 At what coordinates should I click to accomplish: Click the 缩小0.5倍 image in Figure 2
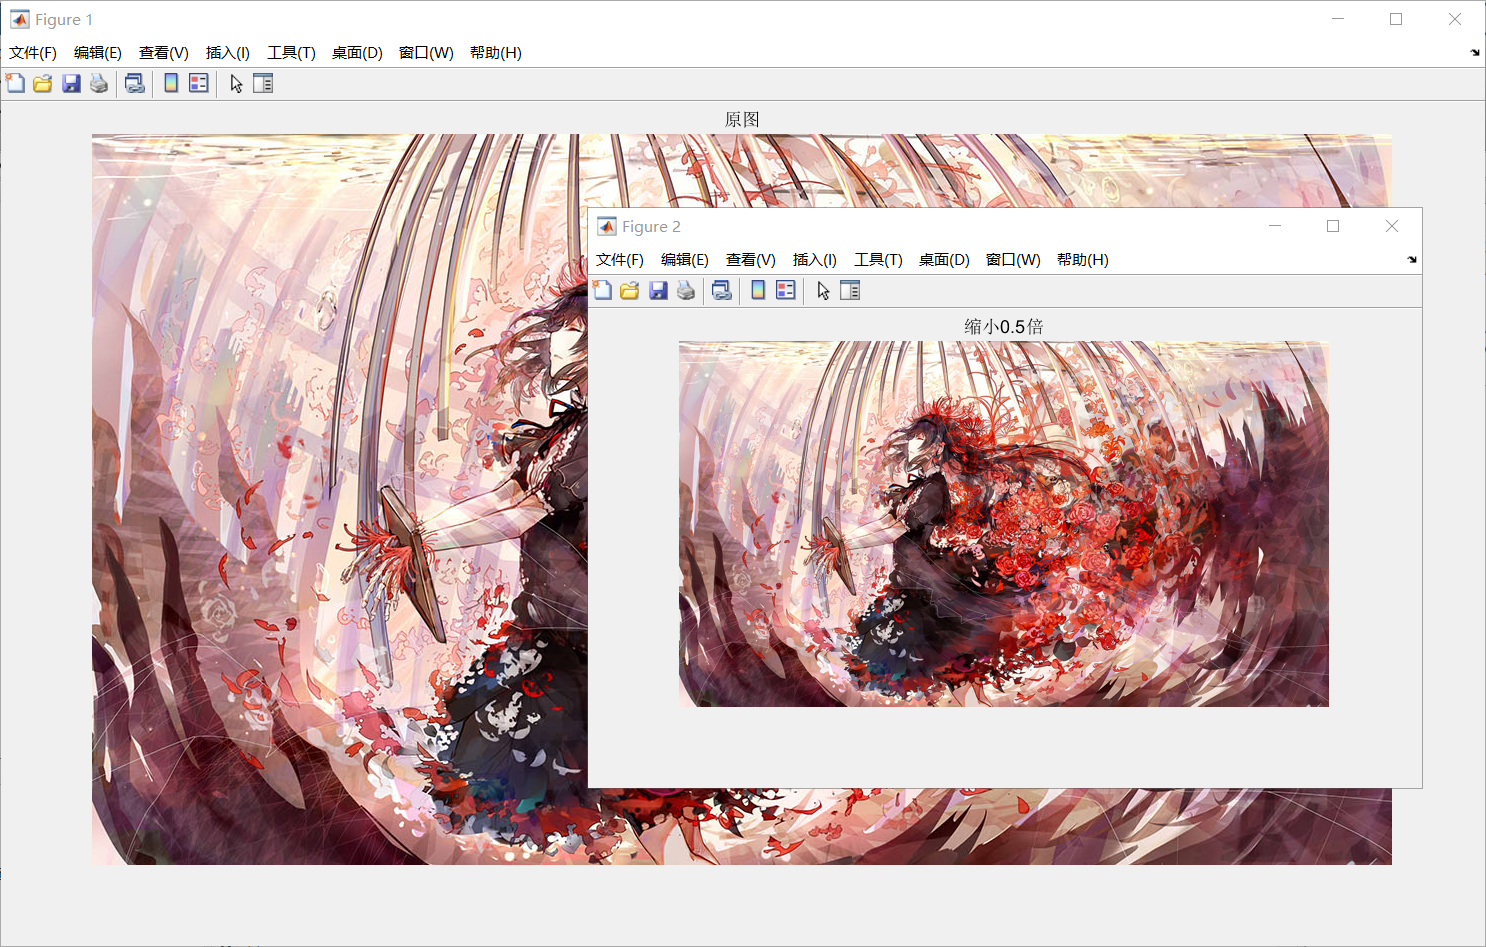1004,524
